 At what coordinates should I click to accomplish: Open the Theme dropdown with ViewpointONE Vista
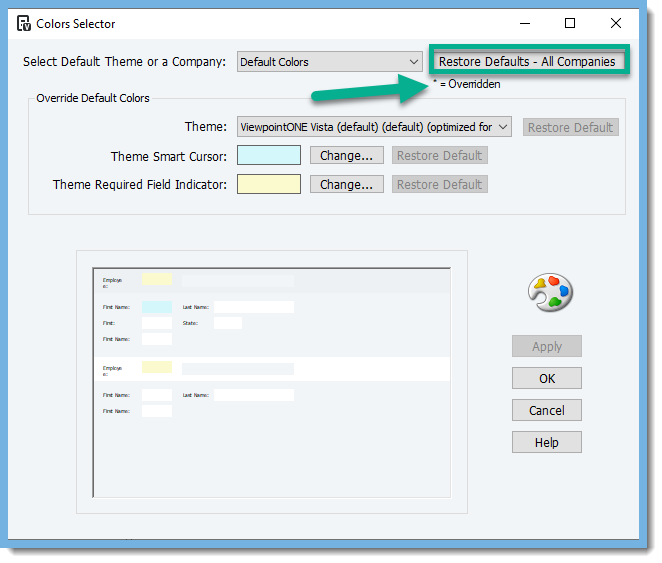(x=374, y=127)
